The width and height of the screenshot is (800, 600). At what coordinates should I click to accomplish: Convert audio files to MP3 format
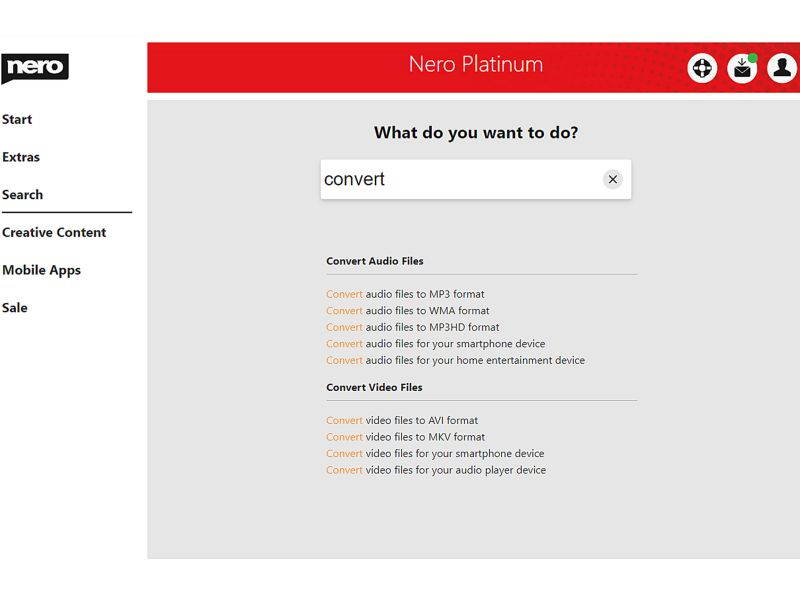[x=404, y=294]
